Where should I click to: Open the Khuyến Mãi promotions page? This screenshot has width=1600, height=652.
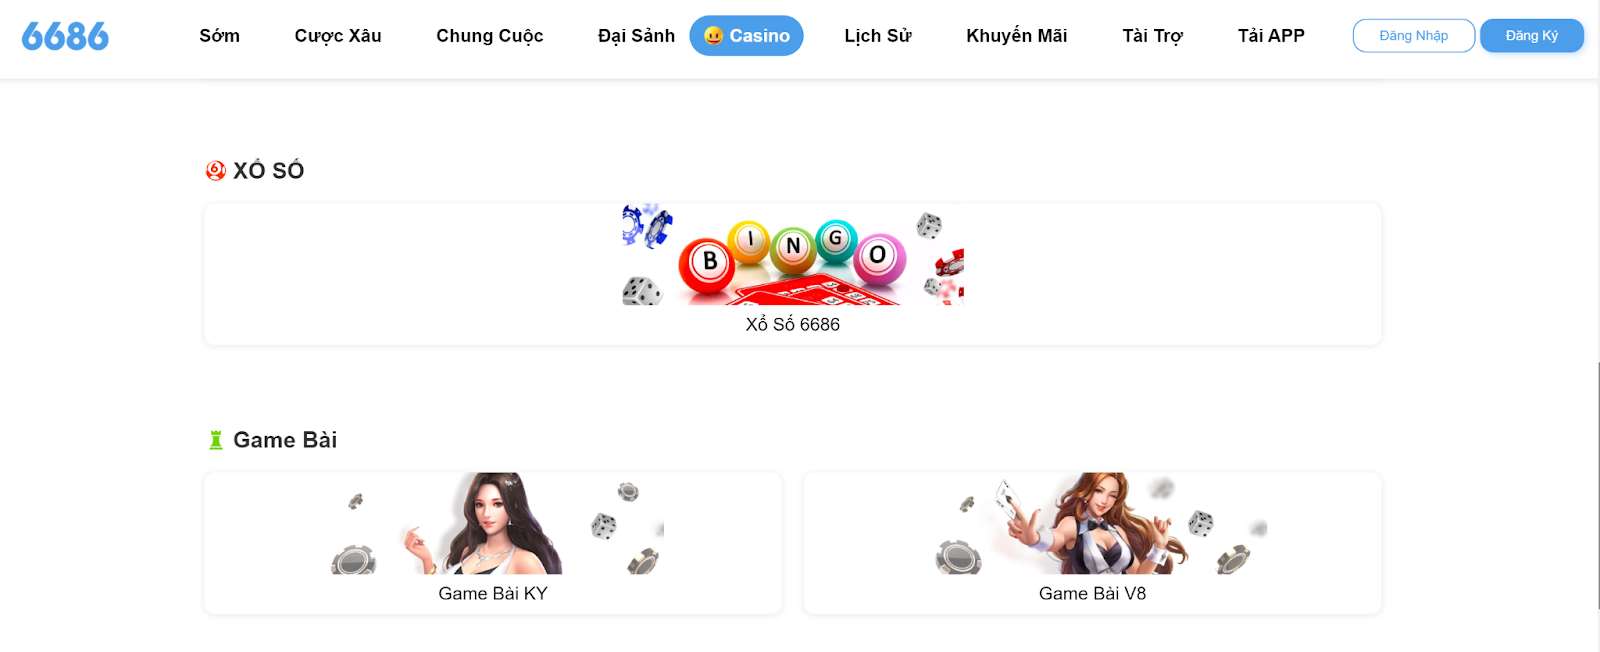tap(1017, 36)
